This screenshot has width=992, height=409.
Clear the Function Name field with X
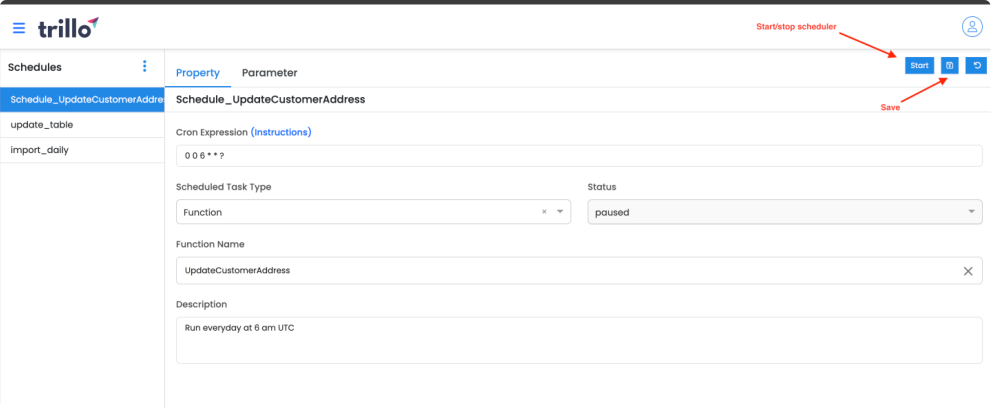968,271
